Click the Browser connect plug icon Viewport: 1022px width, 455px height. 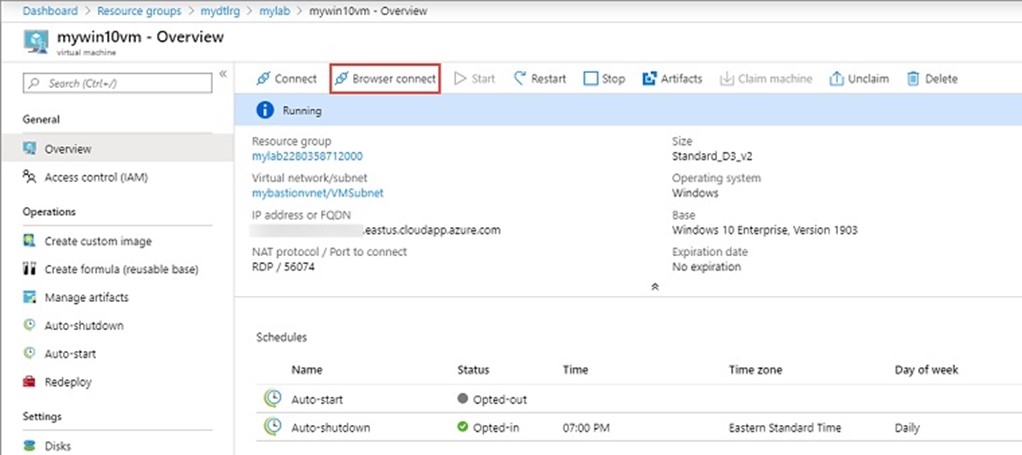(x=342, y=79)
